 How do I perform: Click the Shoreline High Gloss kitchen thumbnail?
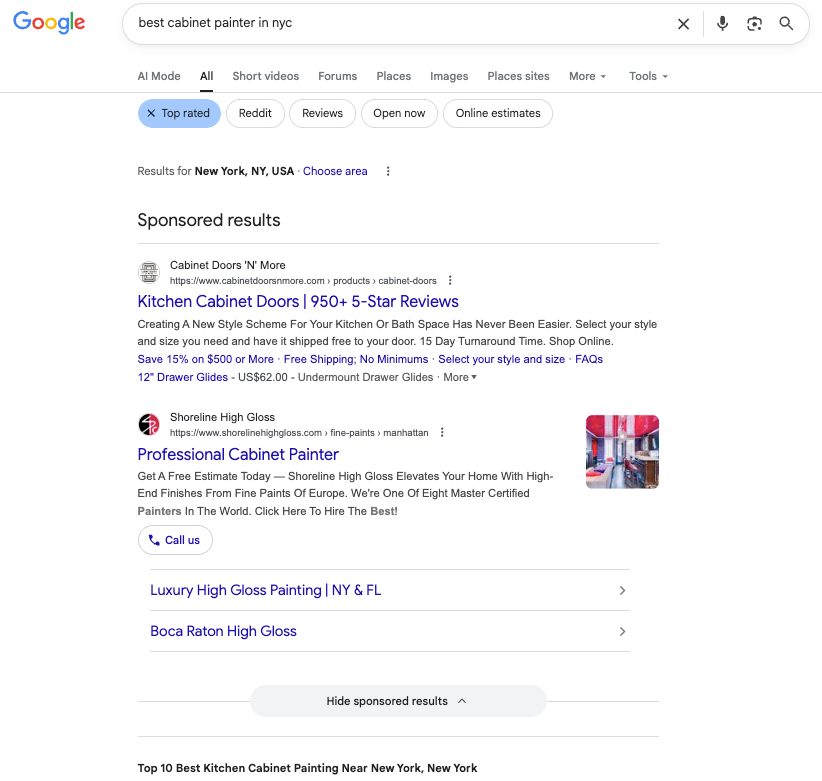622,451
